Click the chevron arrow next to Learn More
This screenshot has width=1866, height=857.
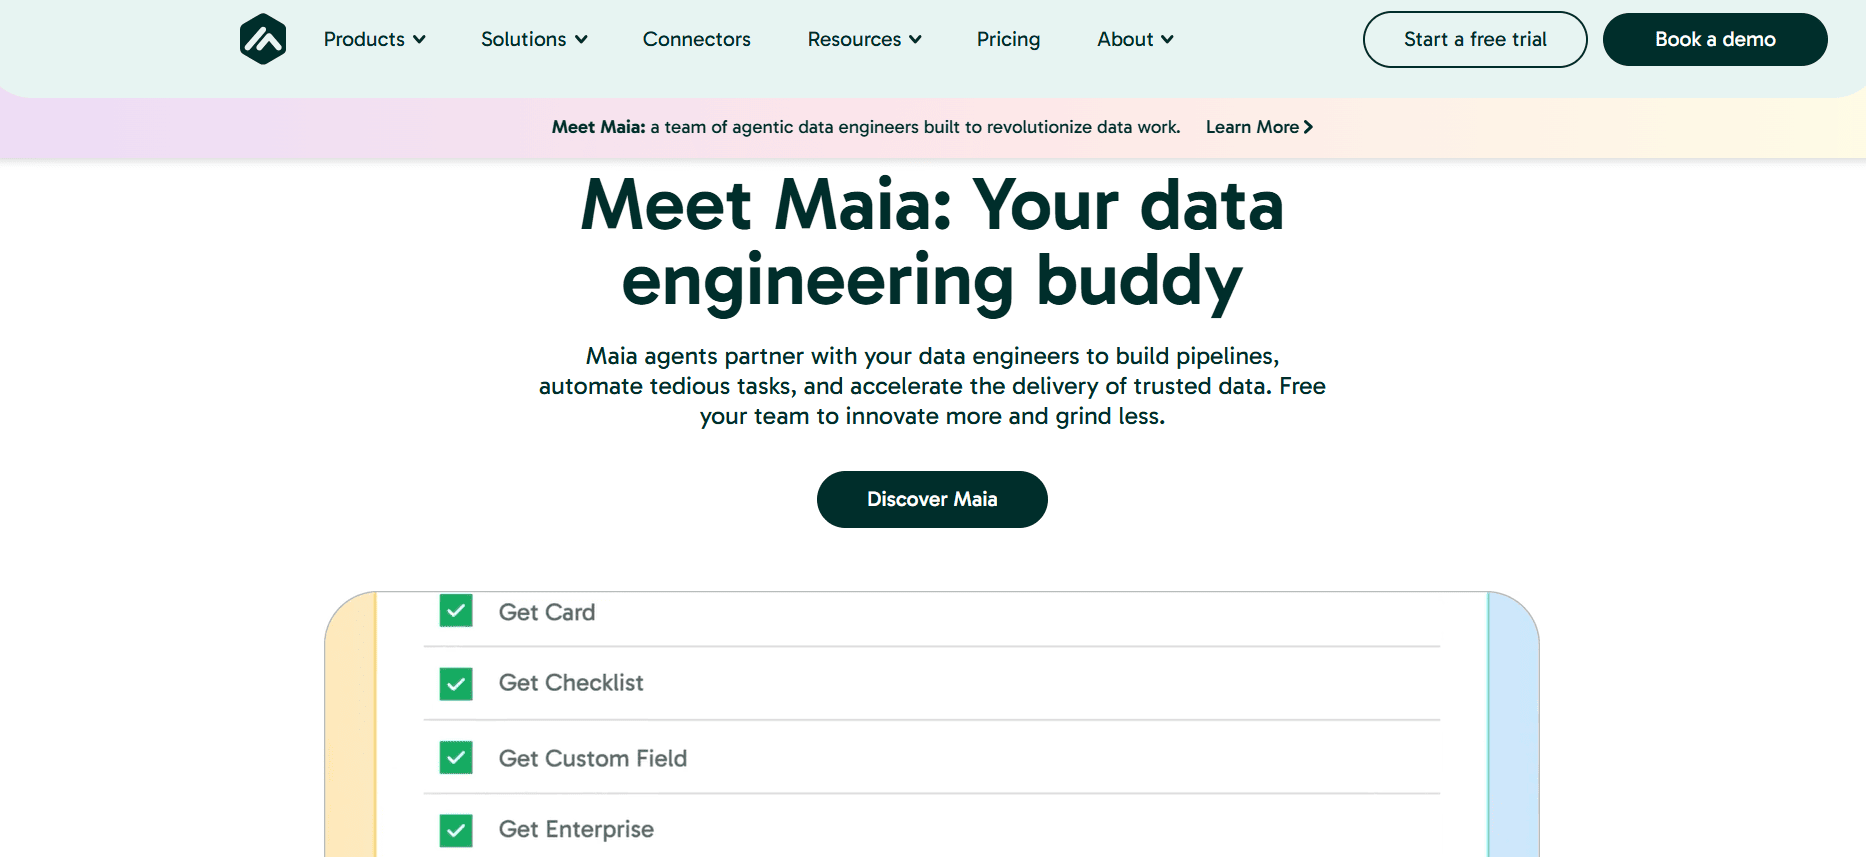(1310, 127)
